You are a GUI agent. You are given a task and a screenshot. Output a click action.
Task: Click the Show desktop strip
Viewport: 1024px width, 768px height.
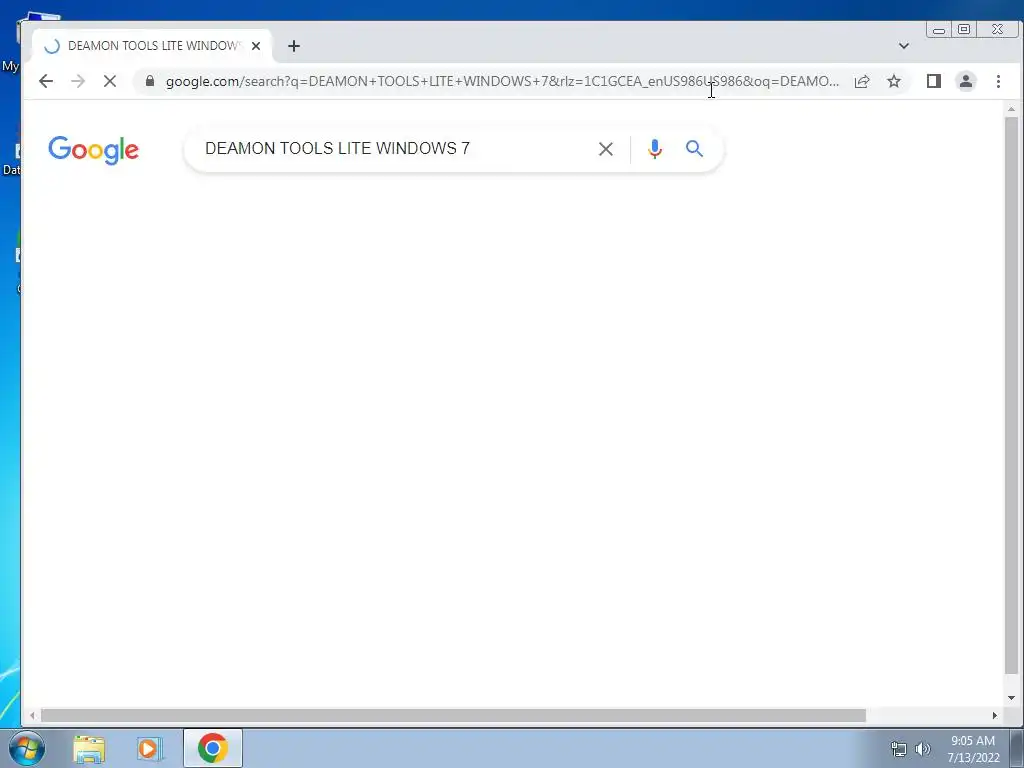[1017, 748]
